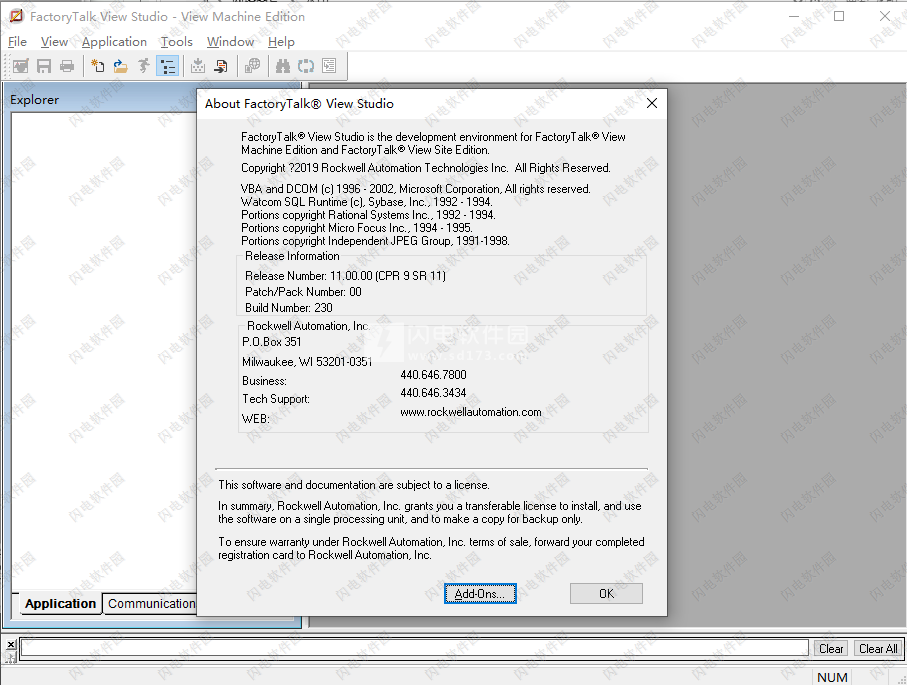Click Tech Support number 440.646.3434
The width and height of the screenshot is (907, 685).
click(433, 393)
